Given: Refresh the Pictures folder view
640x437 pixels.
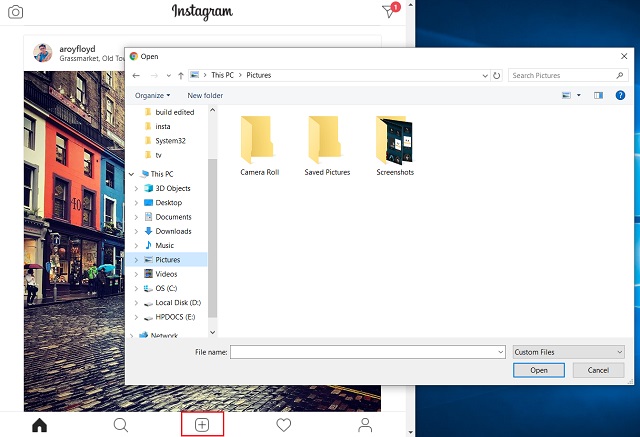Looking at the screenshot, I should click(x=496, y=75).
